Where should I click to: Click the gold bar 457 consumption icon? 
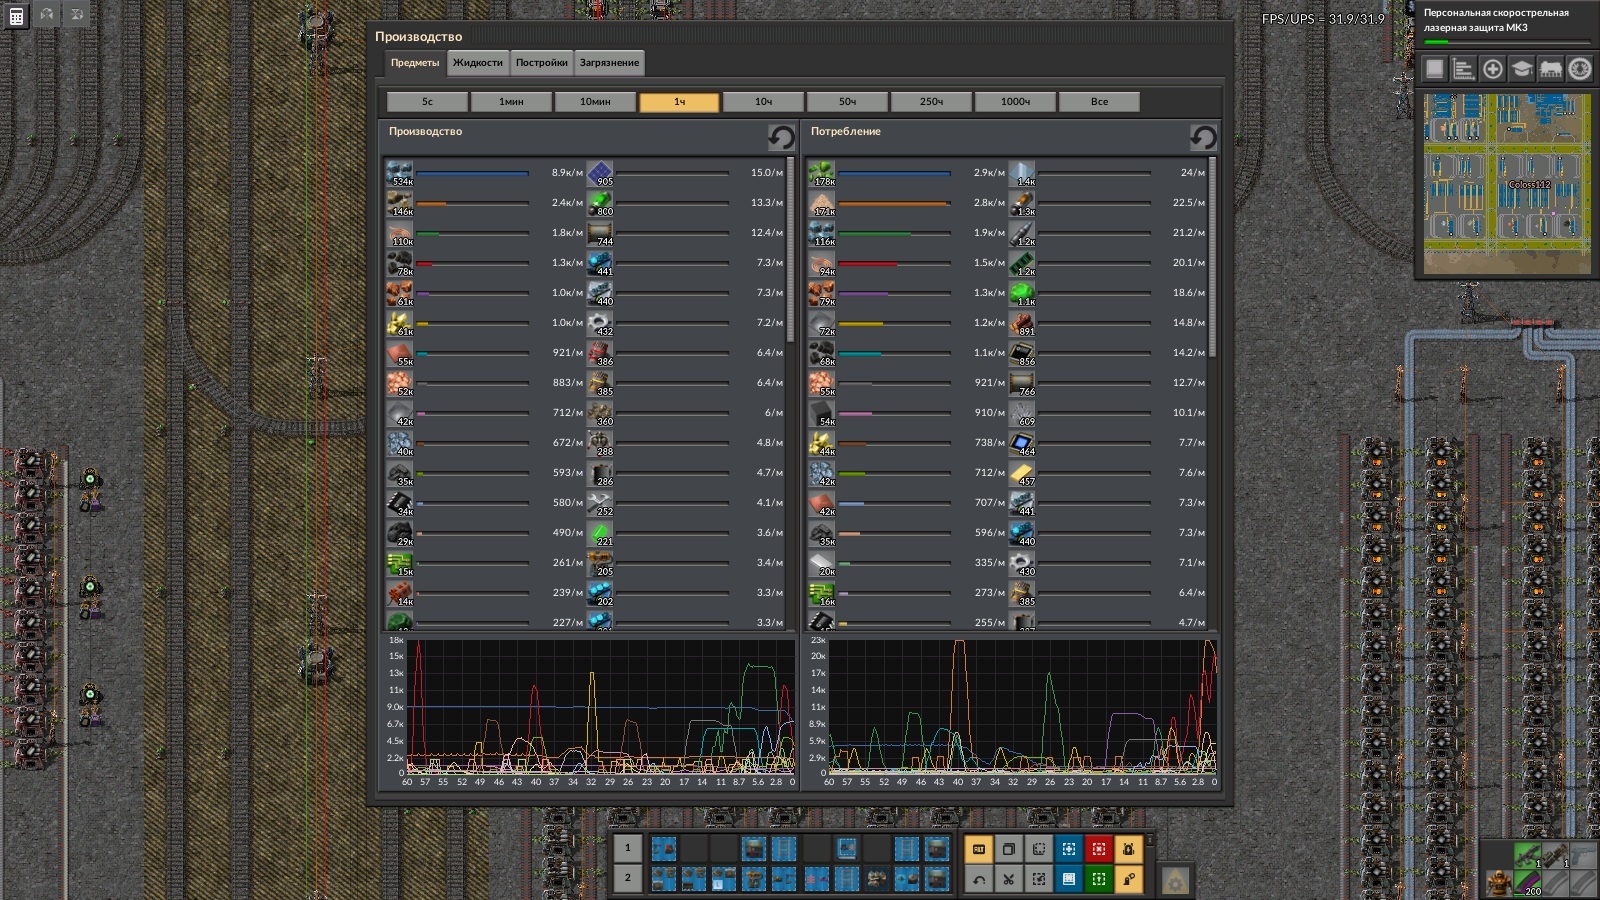point(1022,473)
